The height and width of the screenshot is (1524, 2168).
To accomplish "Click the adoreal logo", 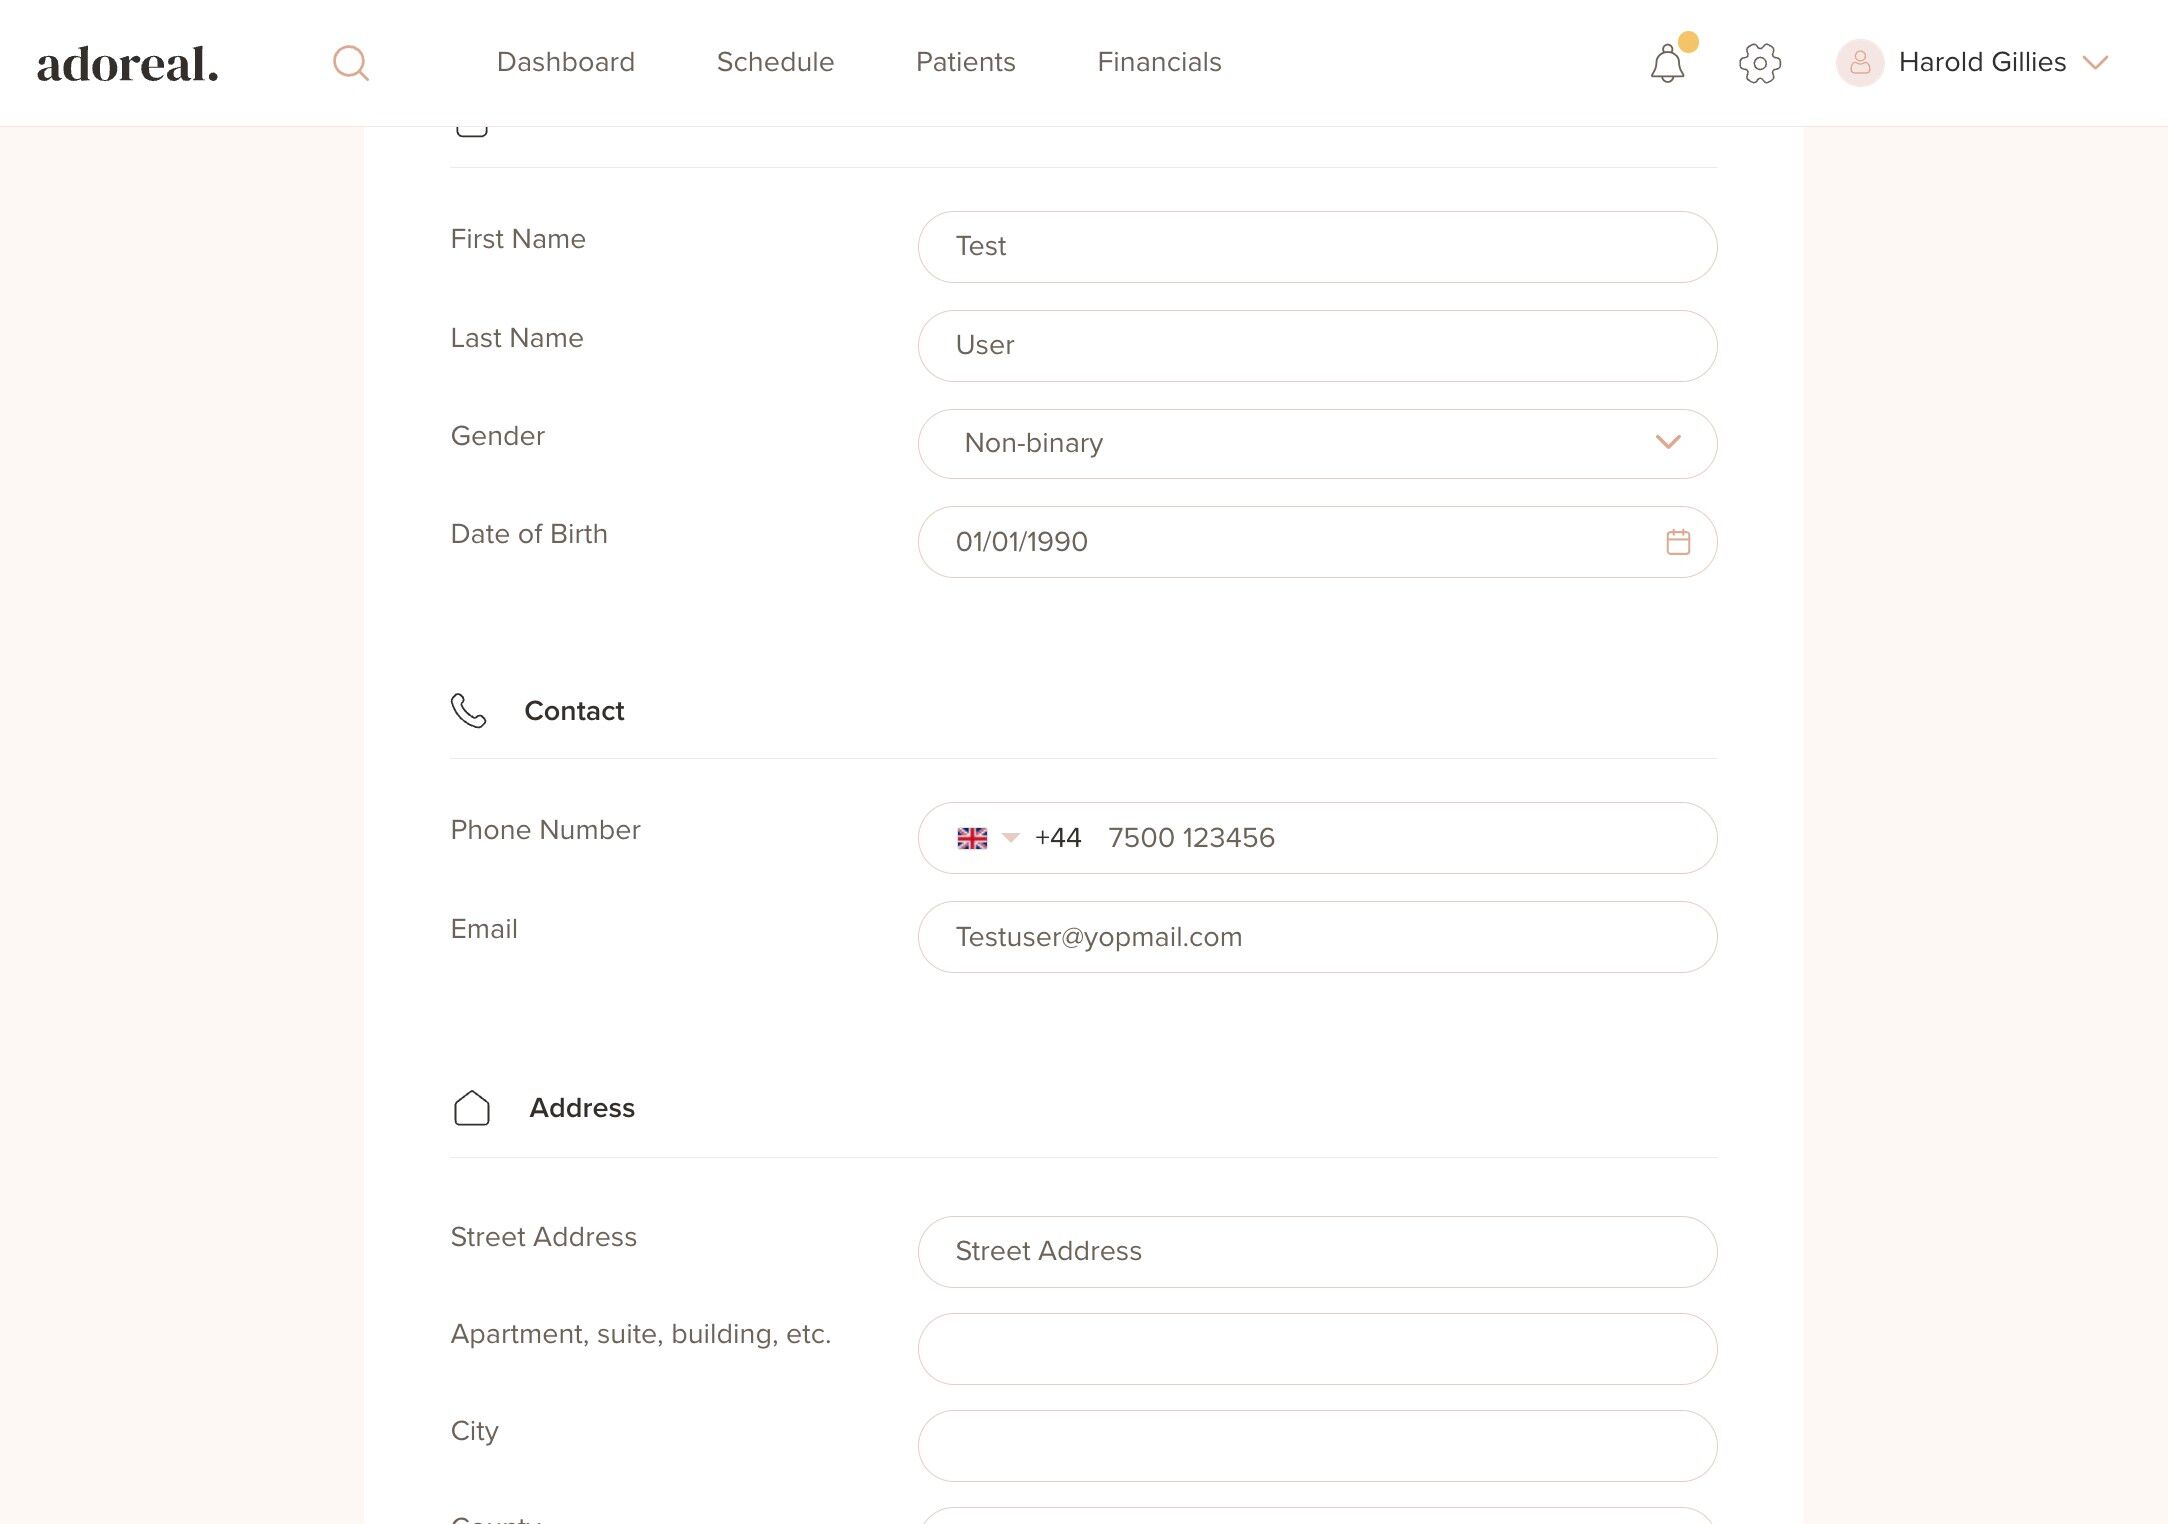I will (128, 64).
